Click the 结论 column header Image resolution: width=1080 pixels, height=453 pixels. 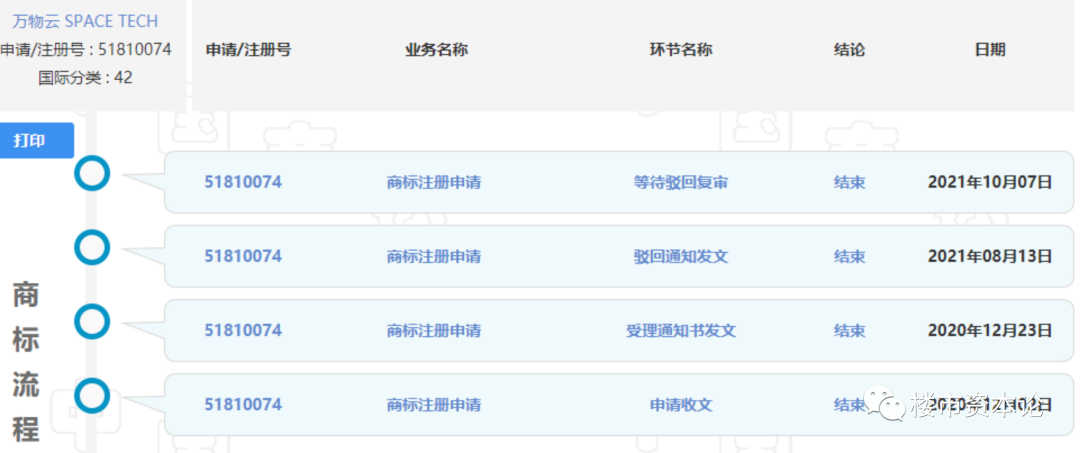(x=849, y=50)
